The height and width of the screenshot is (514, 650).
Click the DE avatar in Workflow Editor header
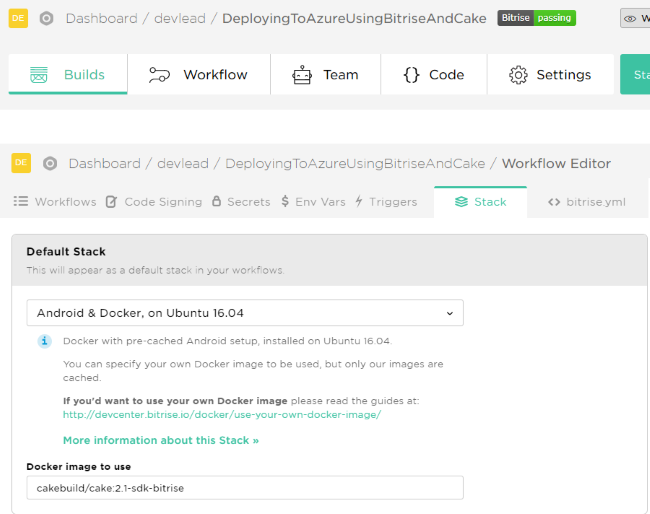[21, 163]
